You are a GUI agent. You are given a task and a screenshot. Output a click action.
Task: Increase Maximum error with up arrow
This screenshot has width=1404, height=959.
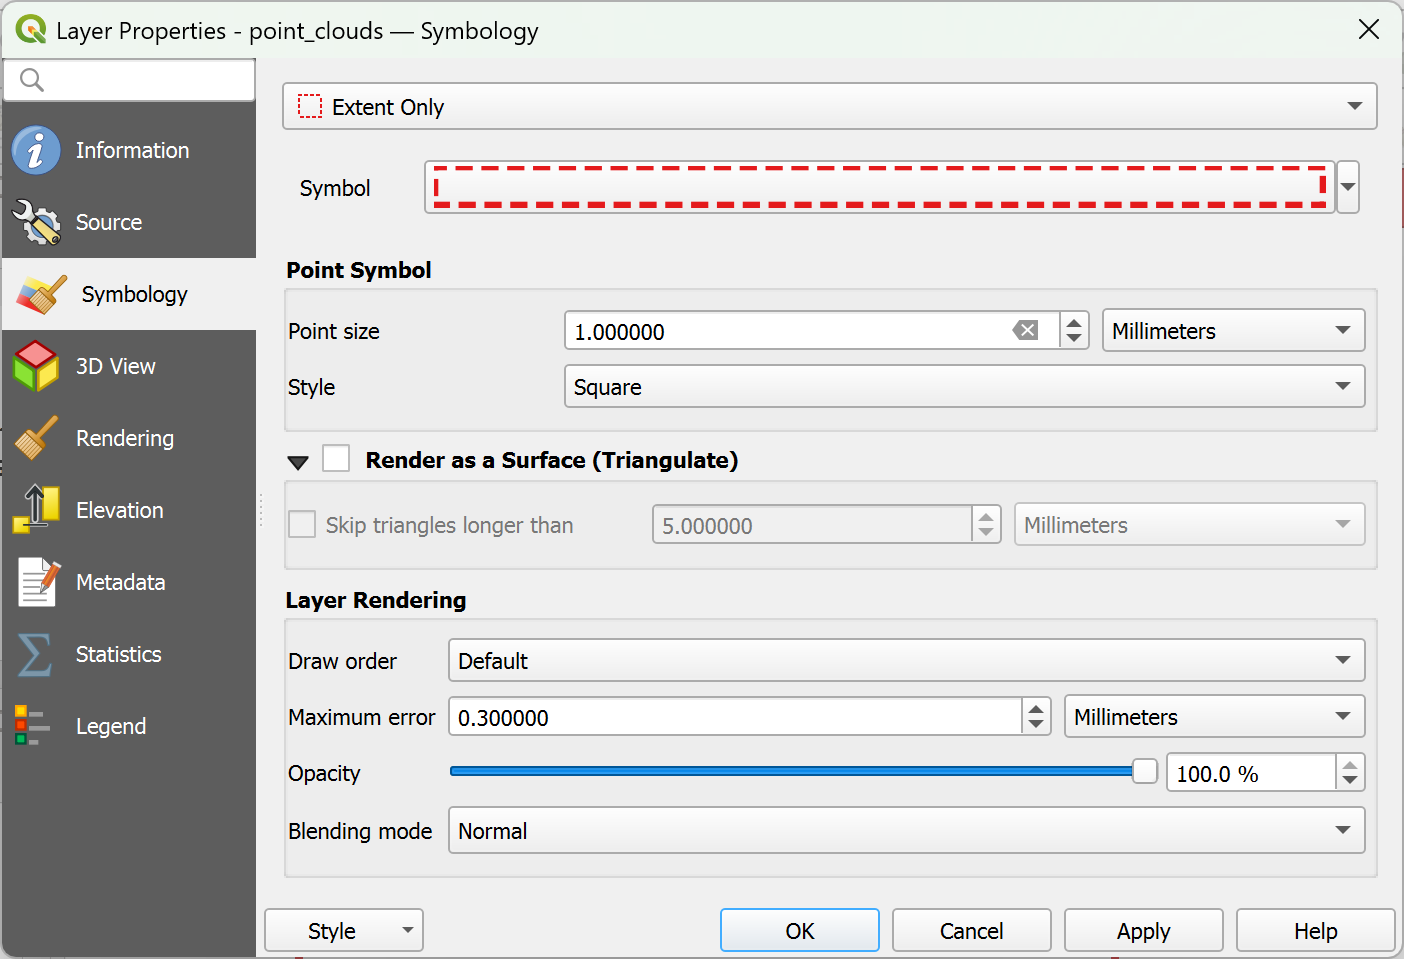[x=1036, y=708]
